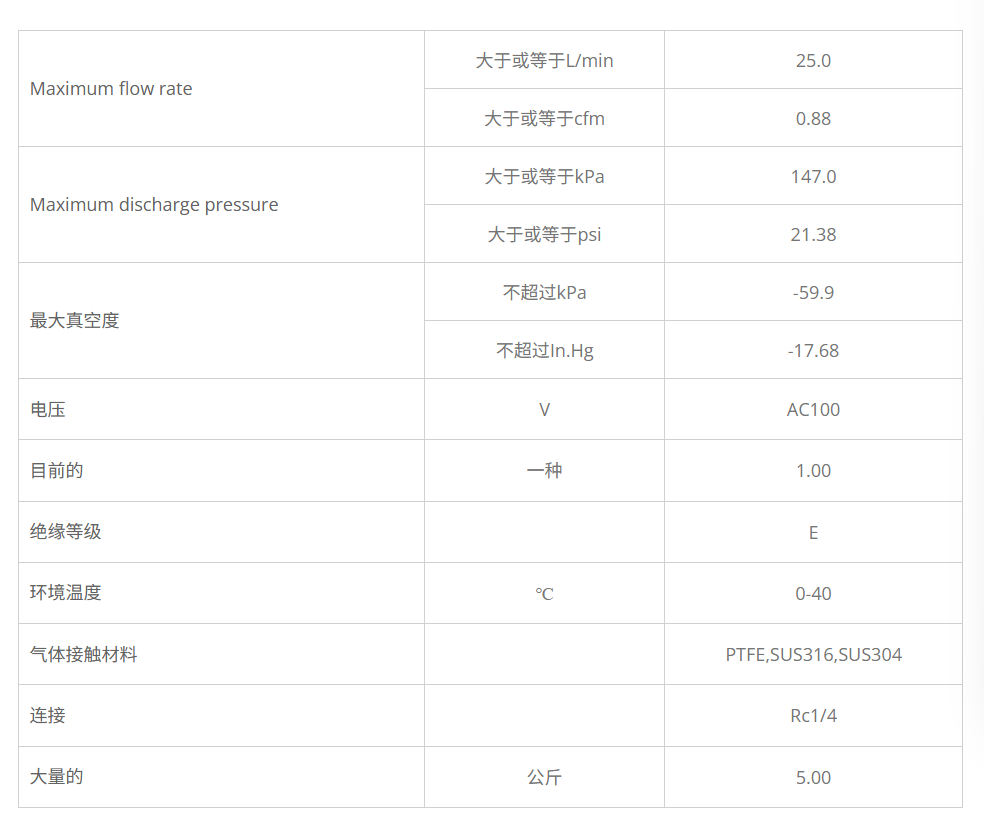The height and width of the screenshot is (815, 984).
Task: Click the 0.88 cfm value cell
Action: [x=813, y=119]
